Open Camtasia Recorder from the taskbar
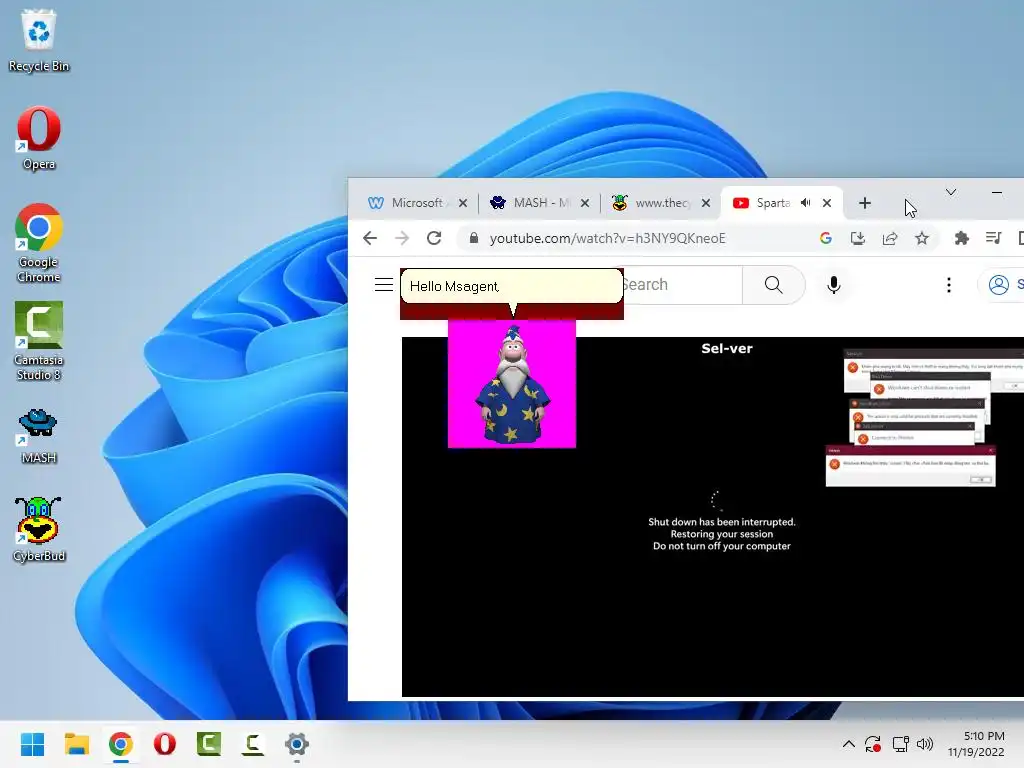1024x768 pixels. (x=253, y=744)
